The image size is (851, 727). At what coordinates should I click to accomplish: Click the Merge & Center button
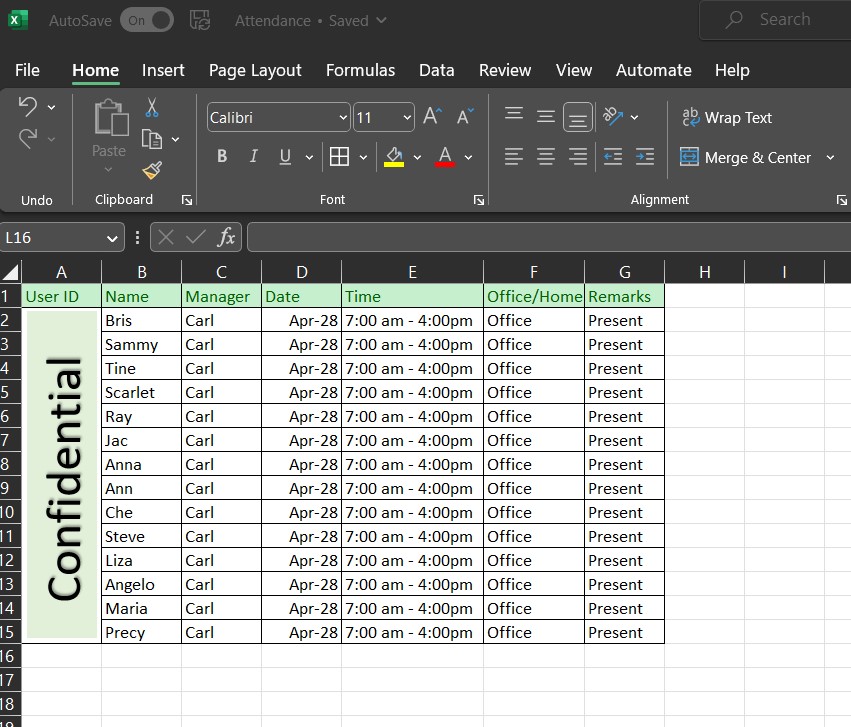(x=745, y=157)
